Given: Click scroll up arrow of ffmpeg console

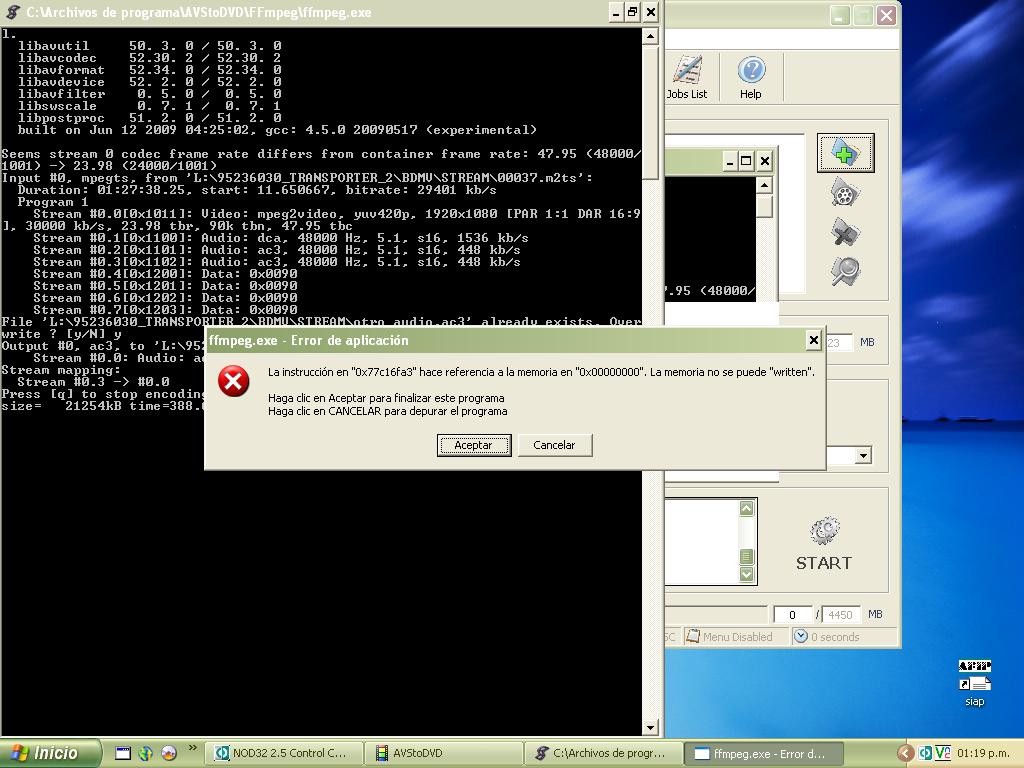Looking at the screenshot, I should (650, 36).
